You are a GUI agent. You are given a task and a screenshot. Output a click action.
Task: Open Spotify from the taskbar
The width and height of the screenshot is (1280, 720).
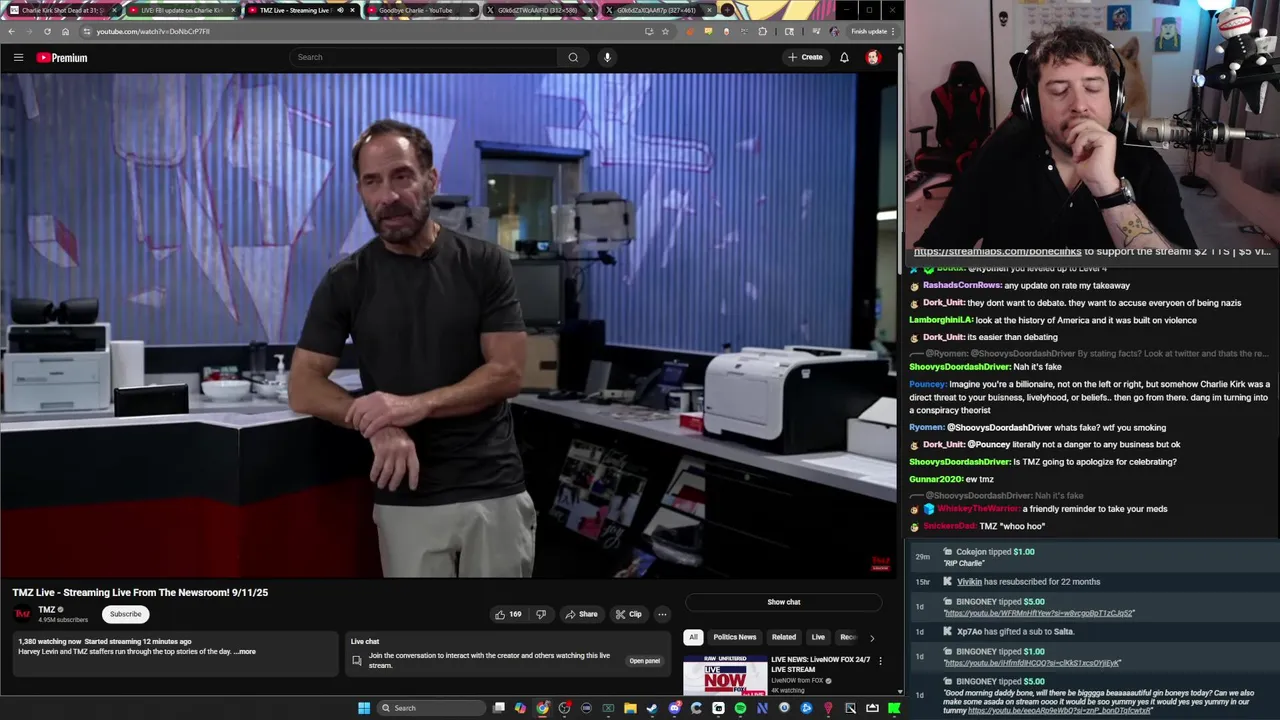(x=740, y=708)
